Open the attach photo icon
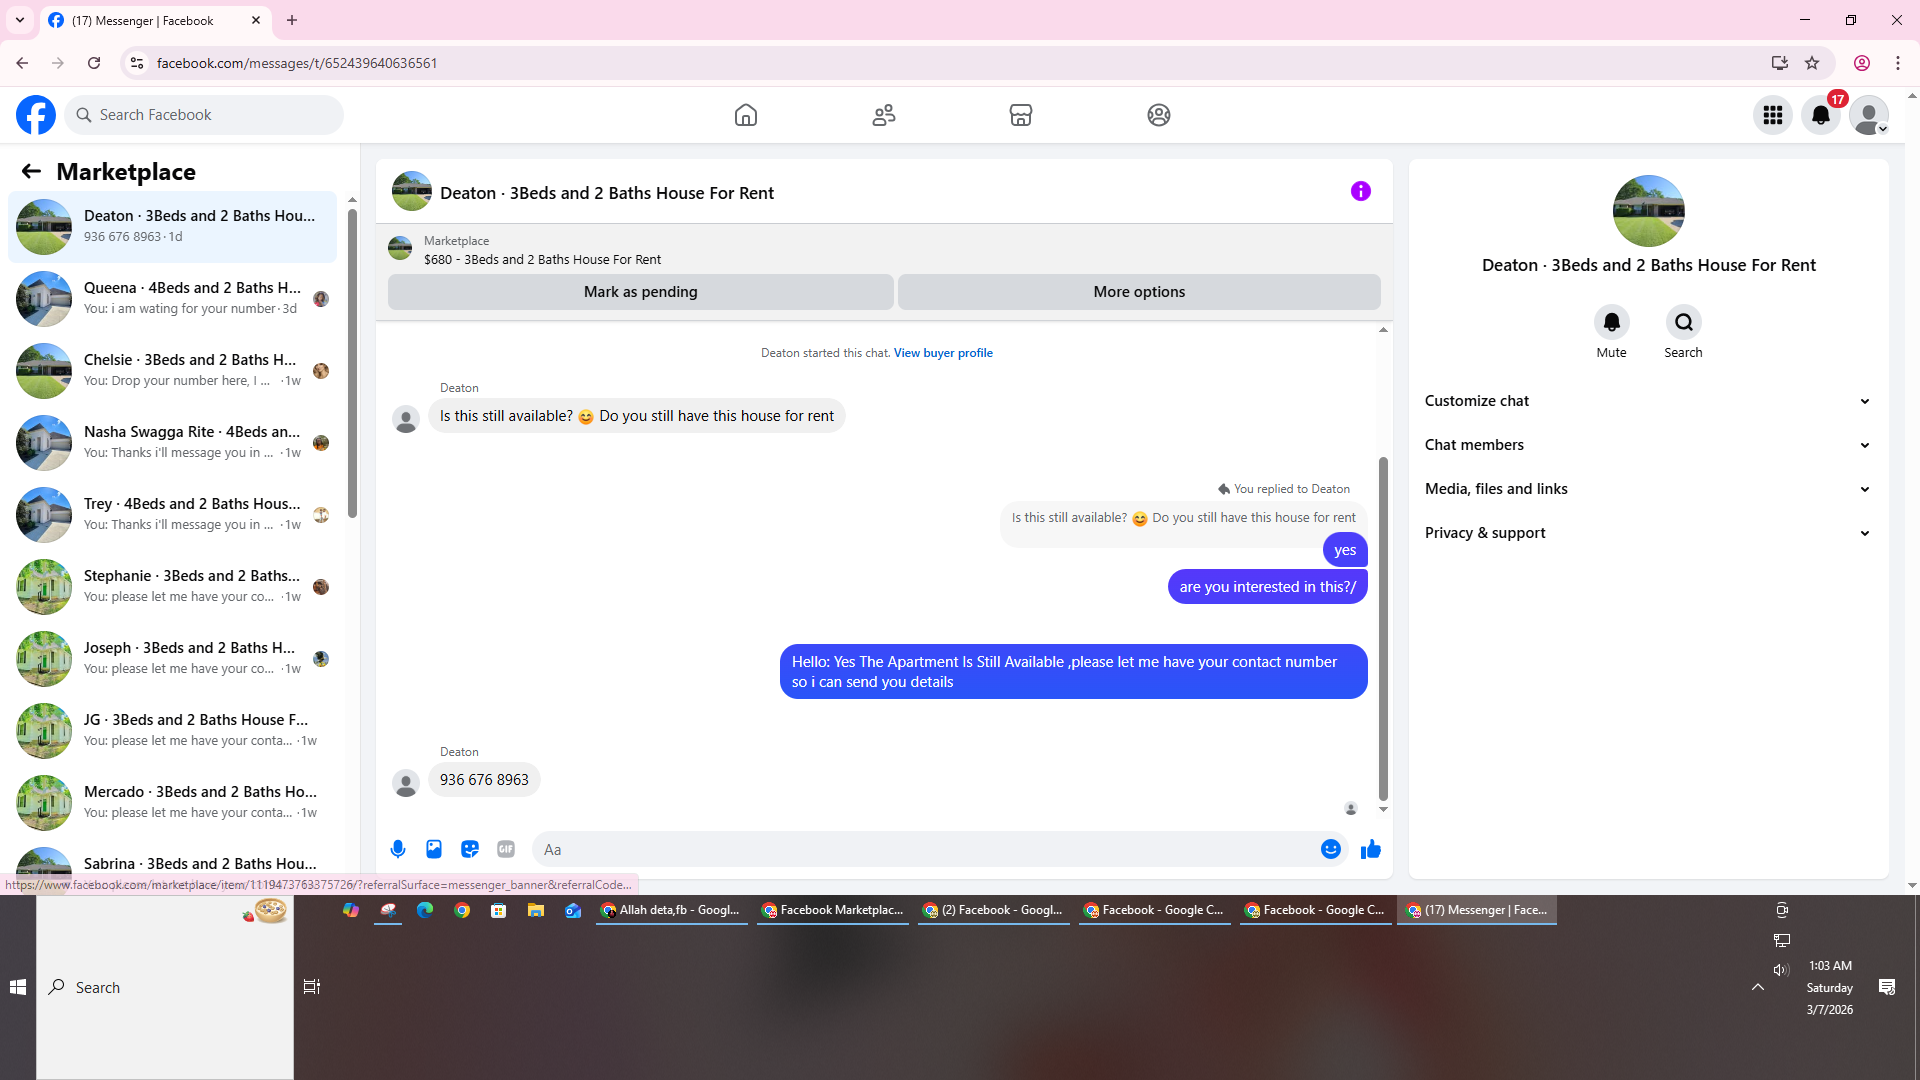This screenshot has width=1920, height=1080. pyautogui.click(x=434, y=849)
